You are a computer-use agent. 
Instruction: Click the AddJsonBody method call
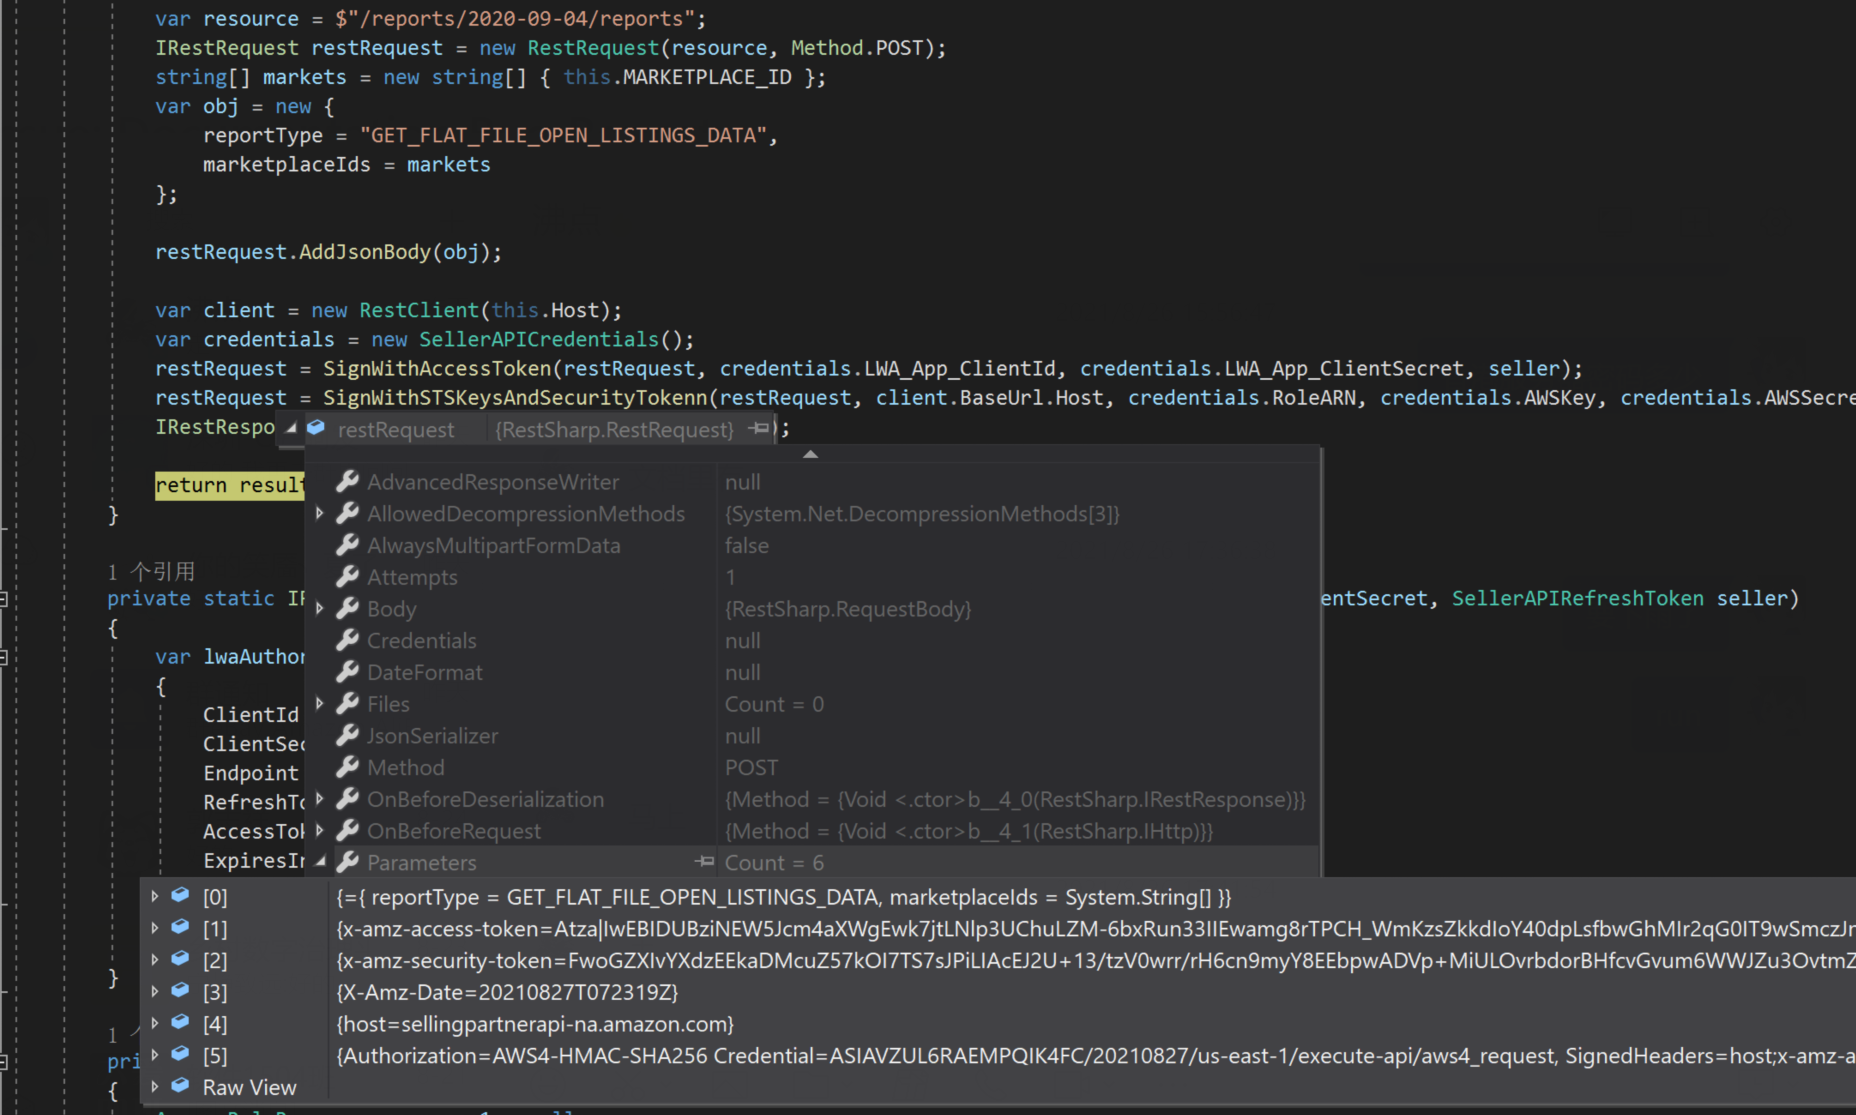click(365, 252)
